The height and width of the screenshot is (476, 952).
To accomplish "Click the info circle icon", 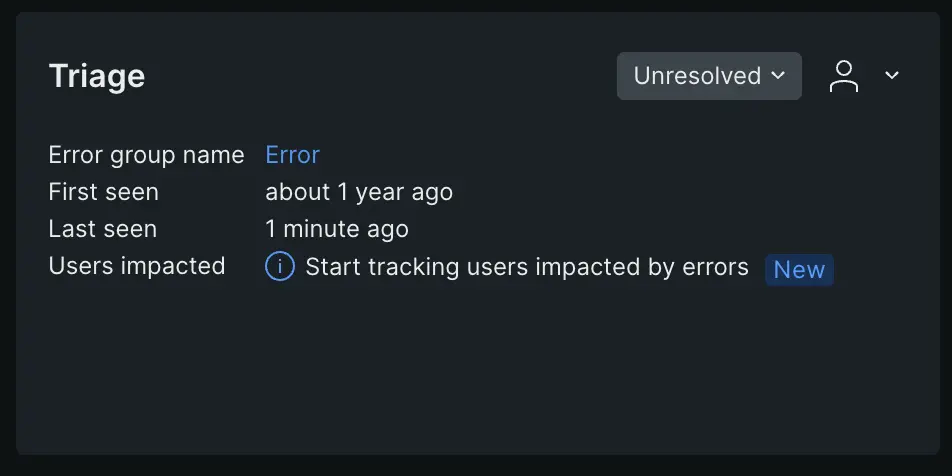I will pos(279,267).
